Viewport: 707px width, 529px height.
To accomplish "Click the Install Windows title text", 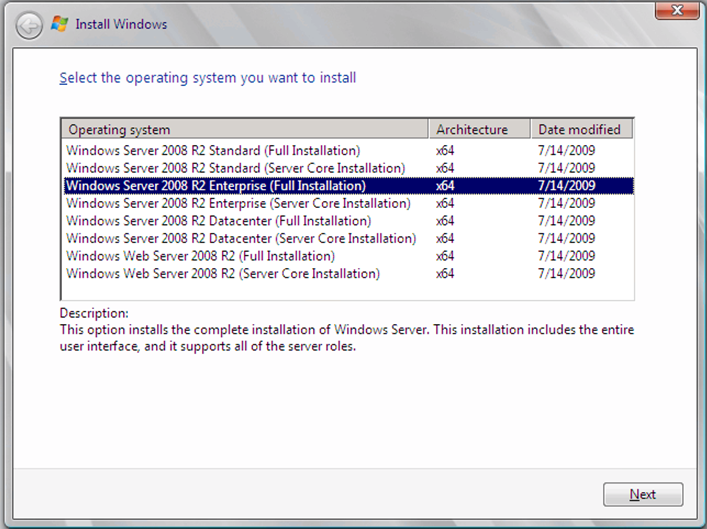I will pos(121,24).
